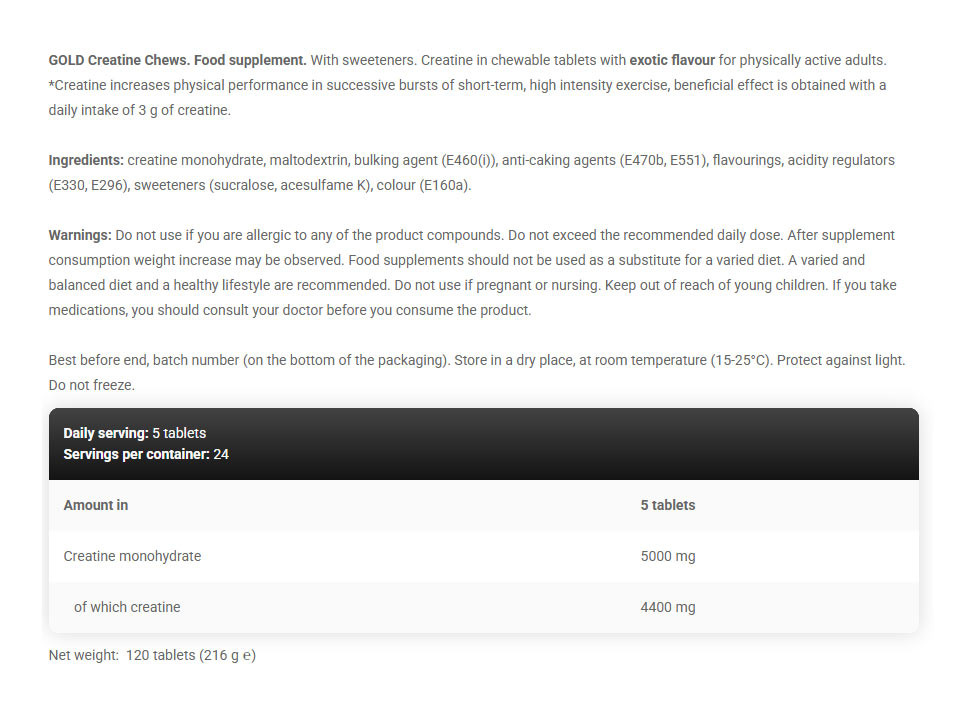The image size is (975, 718).
Task: Click the '4400 mg' value cell
Action: click(x=667, y=607)
